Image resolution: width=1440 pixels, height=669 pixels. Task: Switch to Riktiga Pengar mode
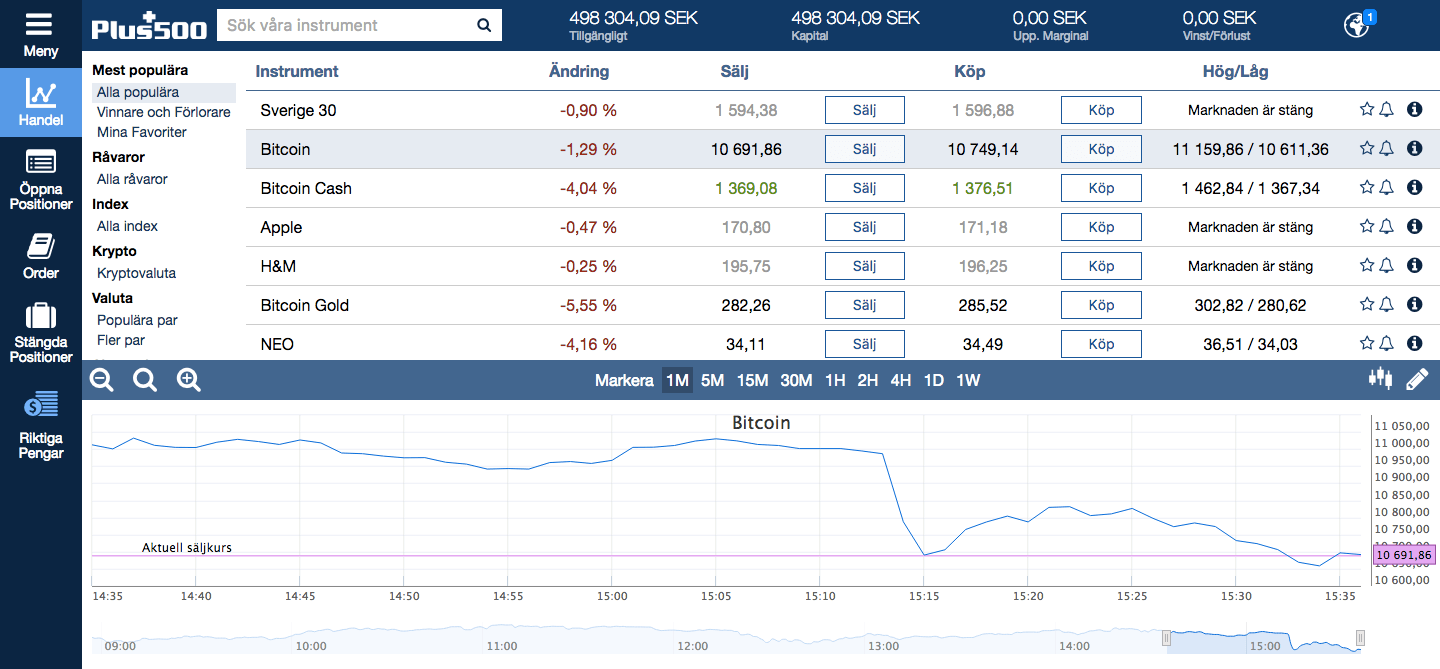(40, 425)
